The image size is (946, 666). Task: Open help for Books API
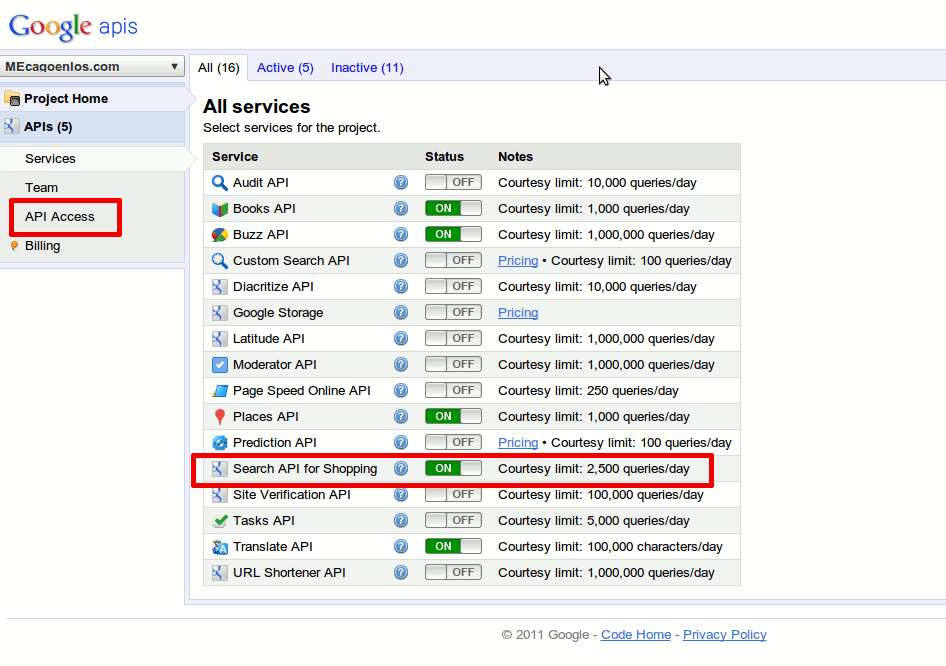pos(401,208)
